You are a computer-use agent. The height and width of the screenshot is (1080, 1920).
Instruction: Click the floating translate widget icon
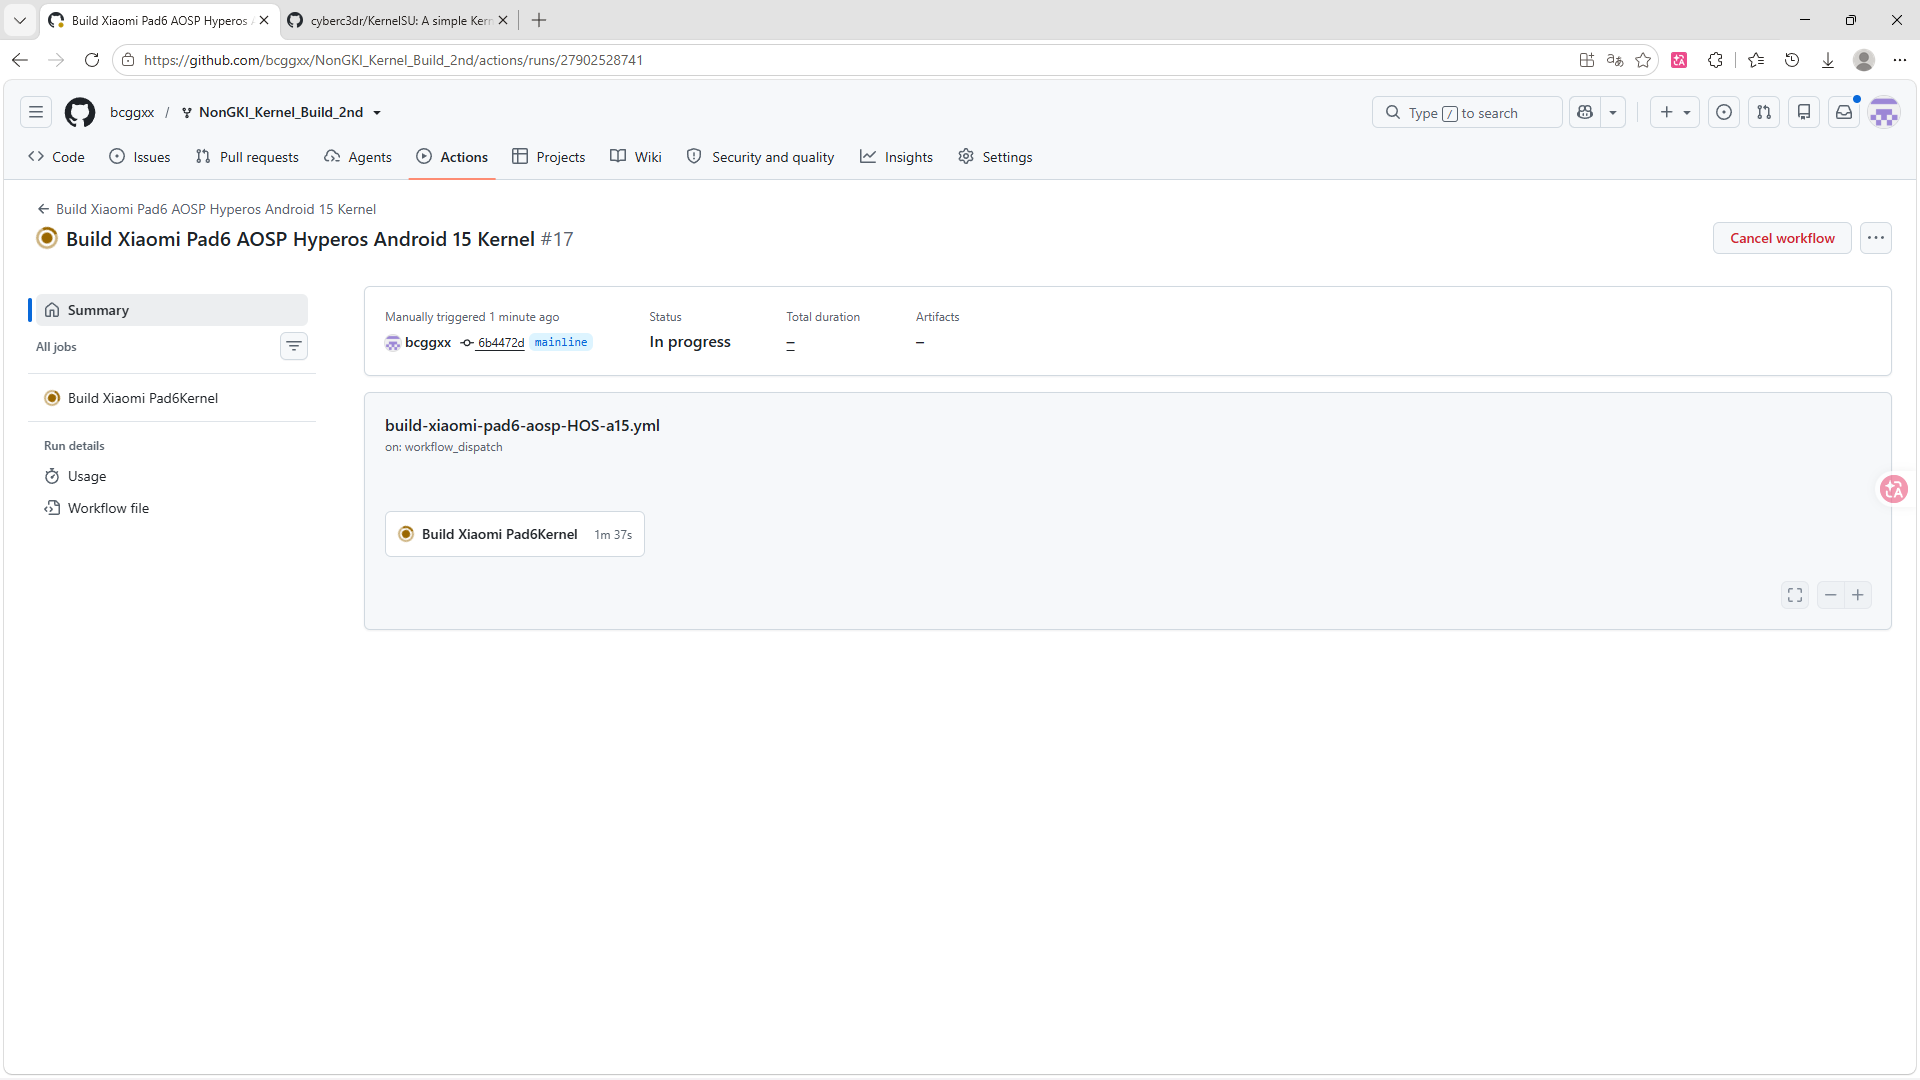pos(1894,489)
